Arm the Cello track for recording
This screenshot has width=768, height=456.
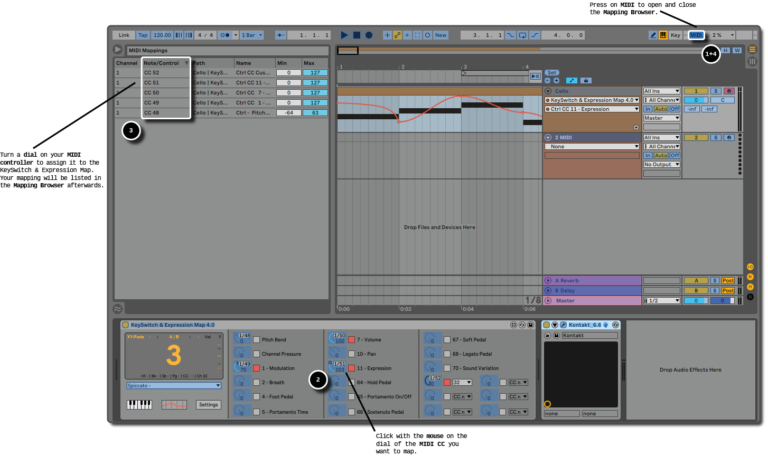[x=727, y=91]
